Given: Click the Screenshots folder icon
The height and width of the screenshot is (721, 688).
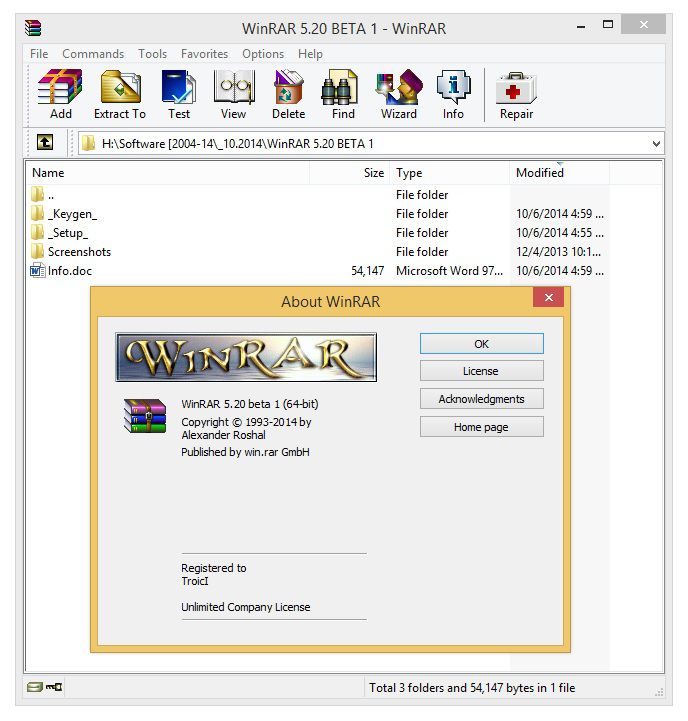Looking at the screenshot, I should pos(38,251).
